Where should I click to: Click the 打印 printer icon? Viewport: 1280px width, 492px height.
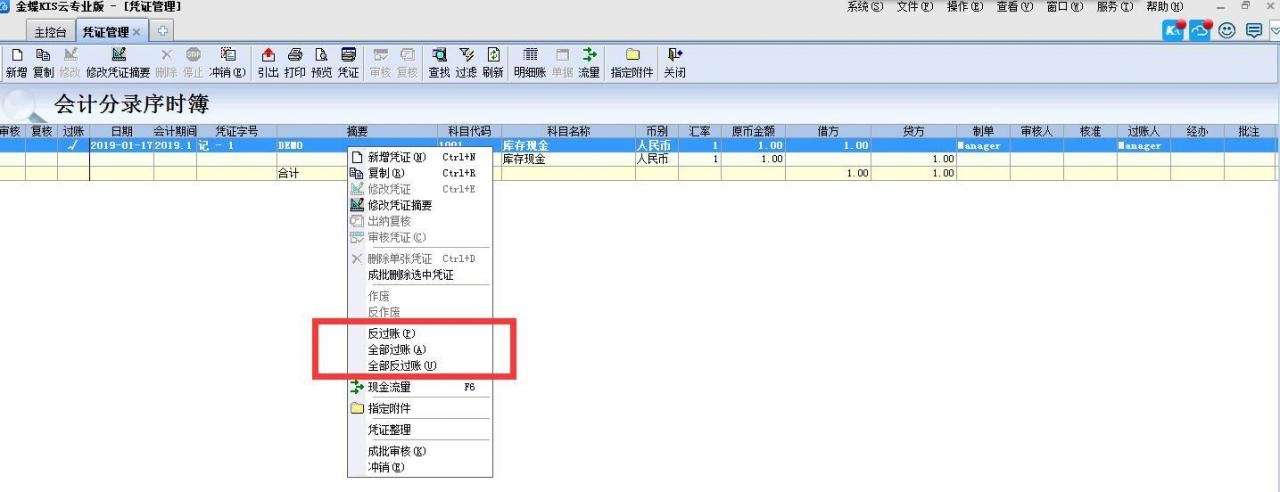294,53
